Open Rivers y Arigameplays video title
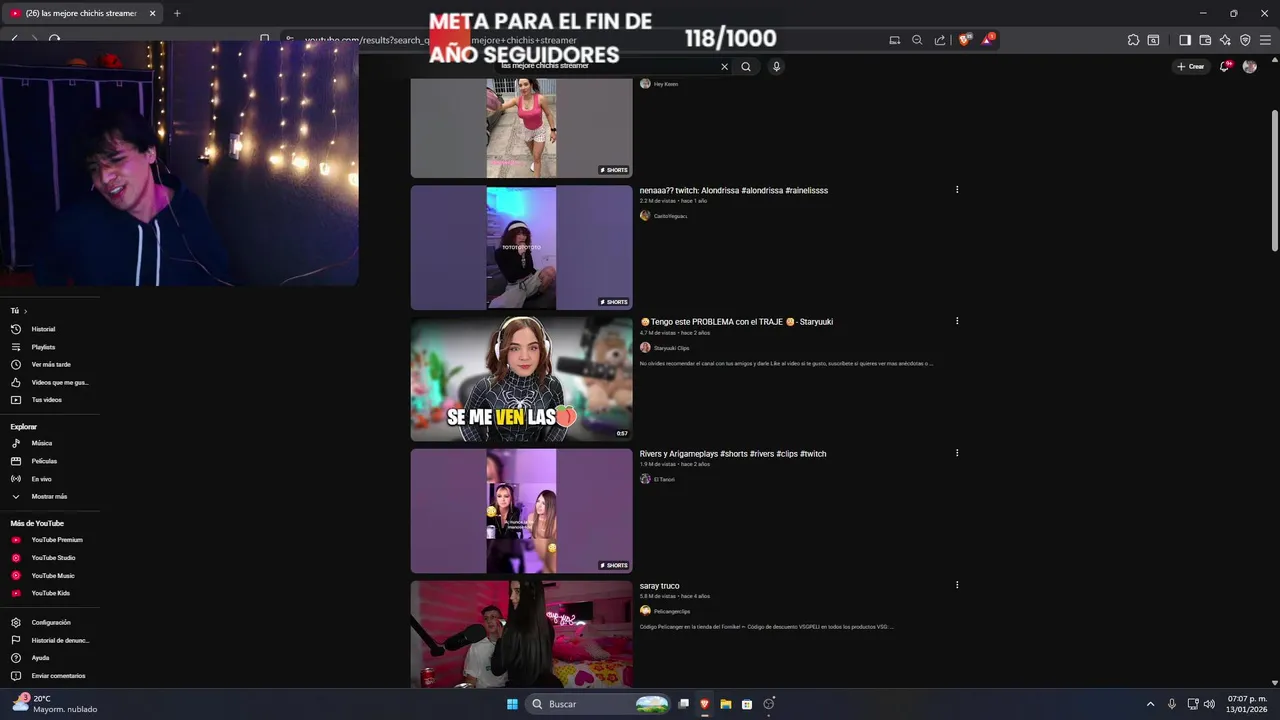 (x=733, y=454)
